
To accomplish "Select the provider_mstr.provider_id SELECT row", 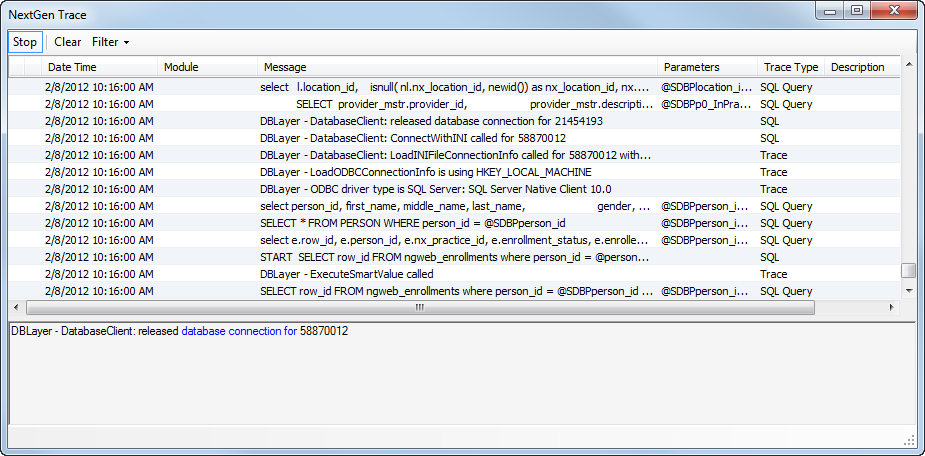I will click(455, 104).
